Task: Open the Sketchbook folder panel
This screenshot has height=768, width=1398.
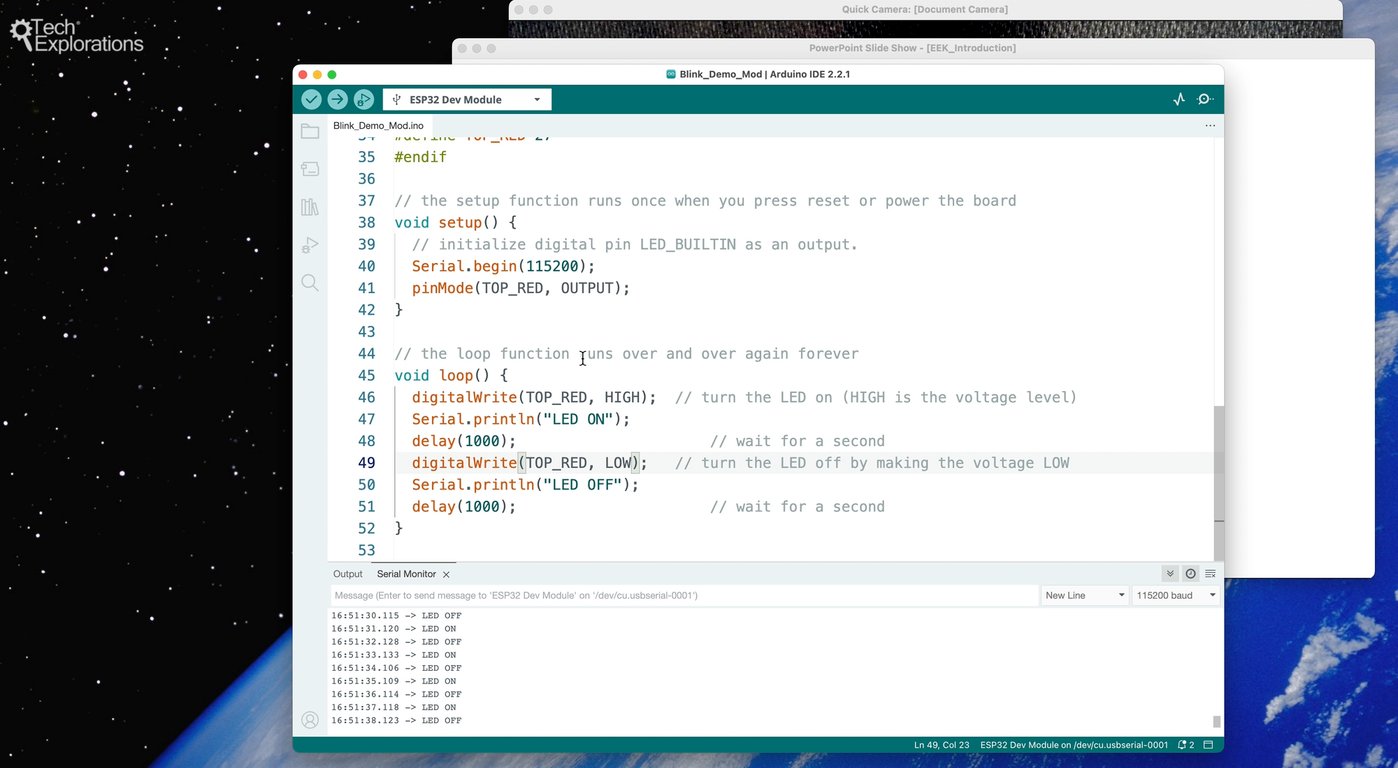Action: (x=310, y=131)
